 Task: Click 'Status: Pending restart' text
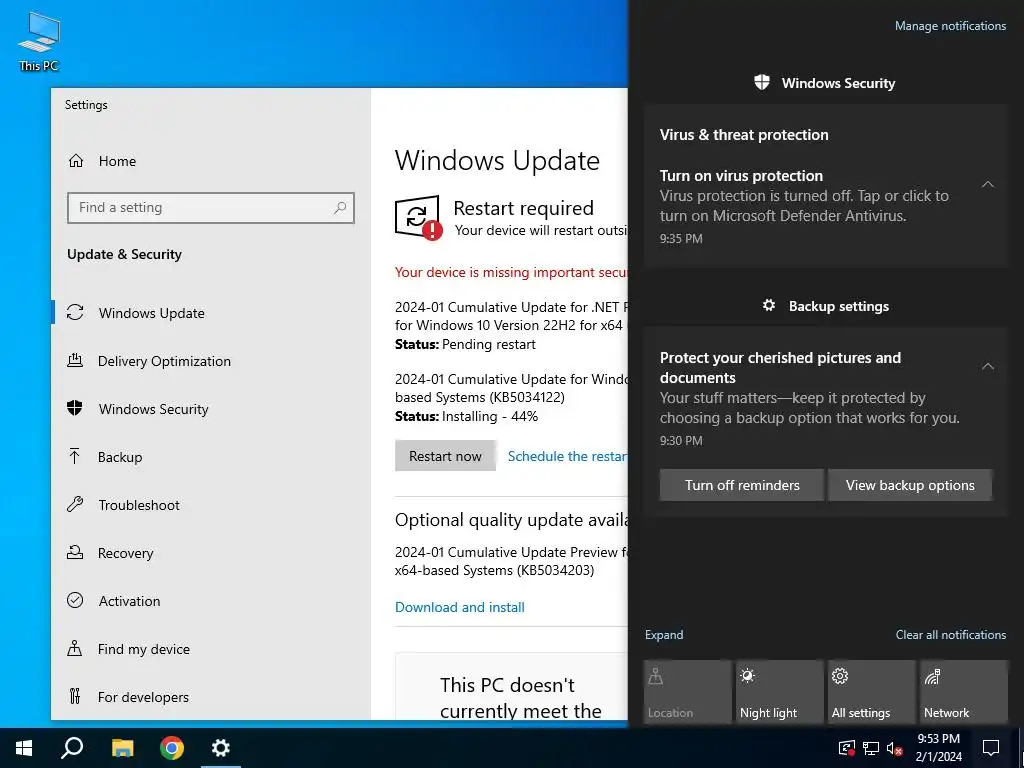click(465, 344)
